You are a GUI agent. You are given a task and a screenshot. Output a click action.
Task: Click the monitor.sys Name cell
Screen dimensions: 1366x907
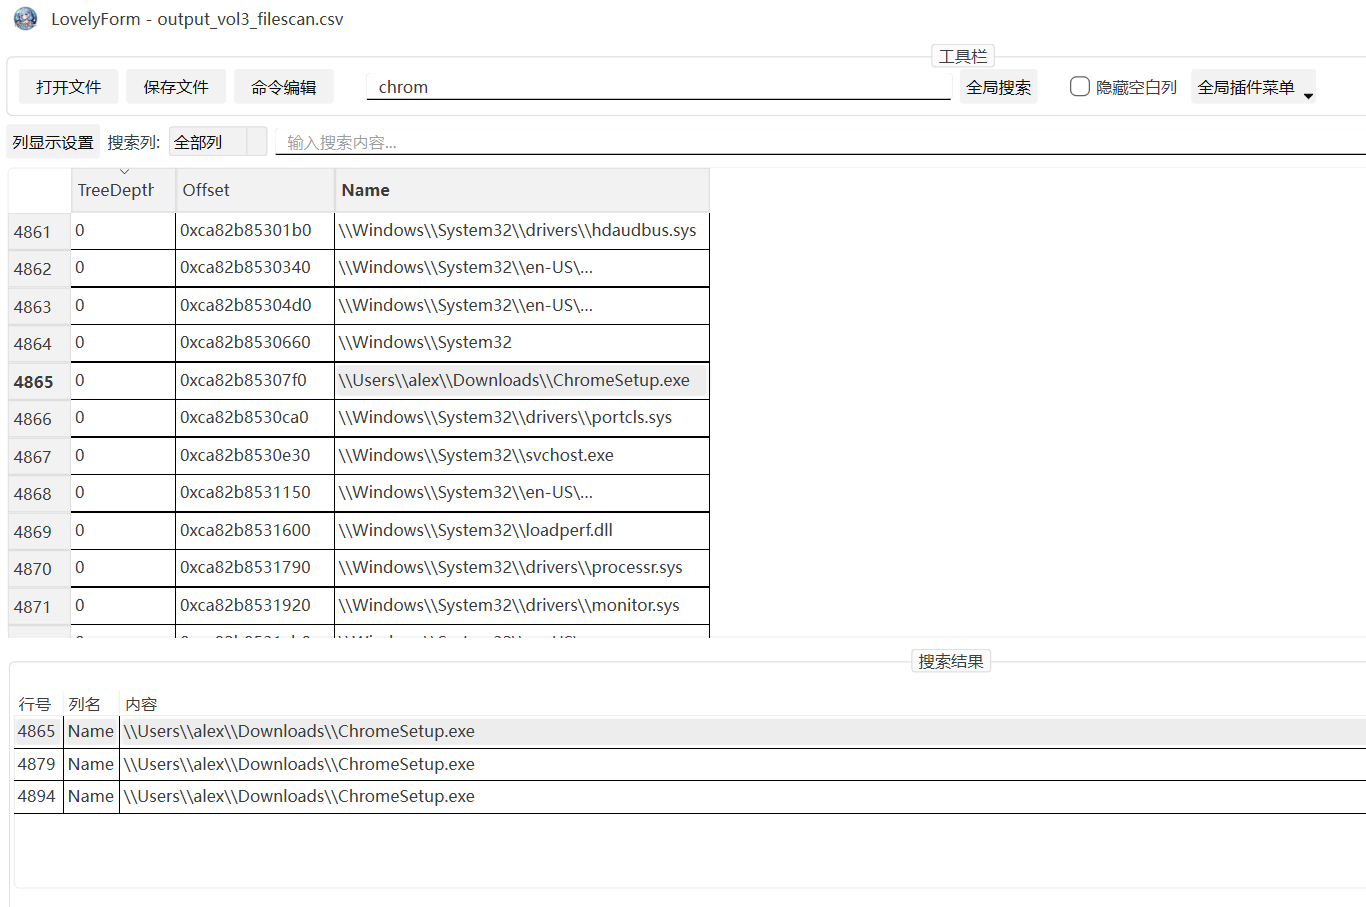point(522,605)
